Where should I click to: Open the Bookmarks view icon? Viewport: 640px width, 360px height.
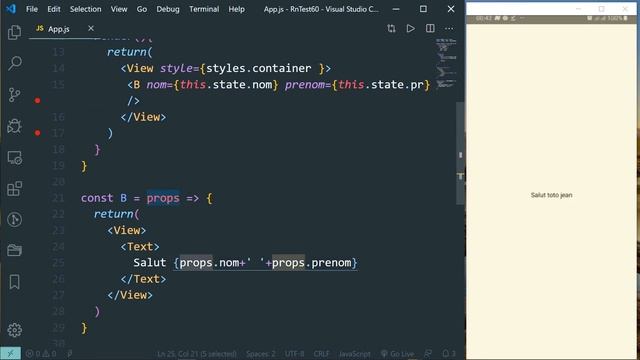(x=14, y=282)
